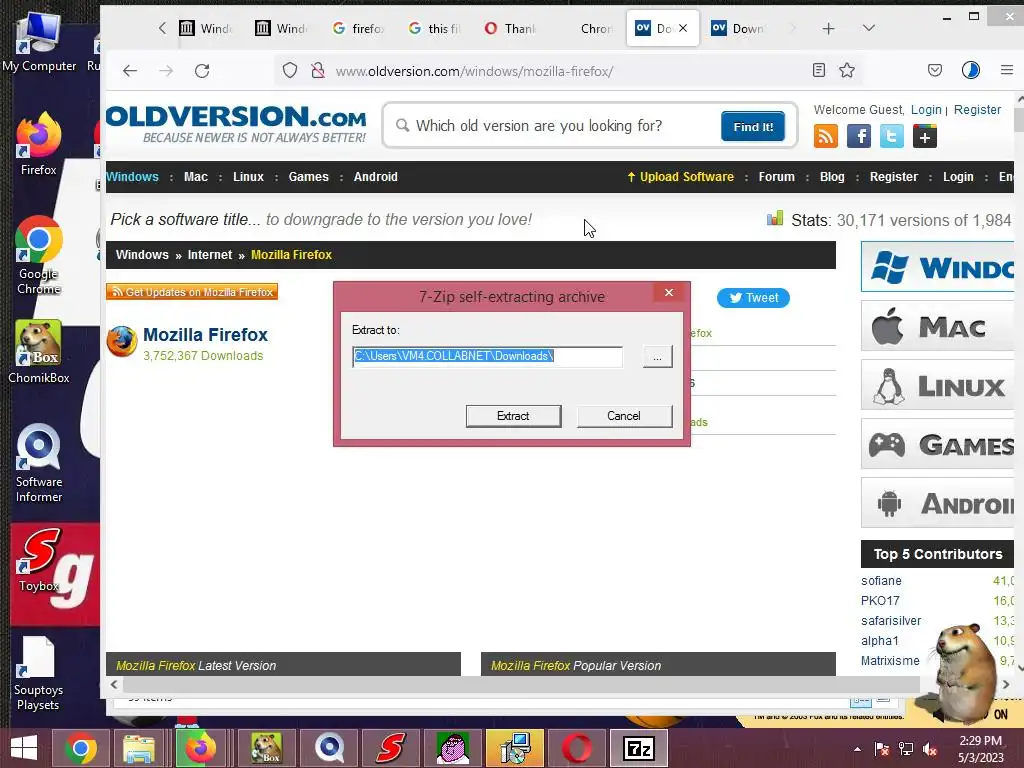Open Software Informer desktop shortcut
Screen dimensions: 1024x768
(x=39, y=464)
